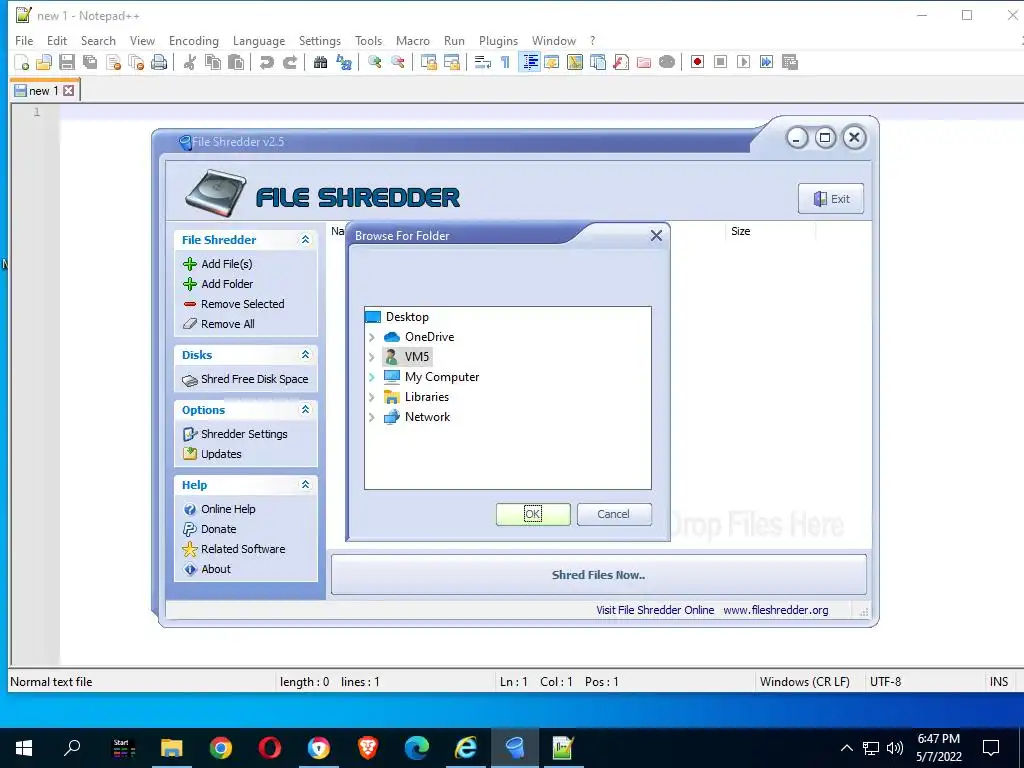Viewport: 1024px width, 768px height.
Task: Expand the VM5 folder tree node
Action: click(372, 357)
